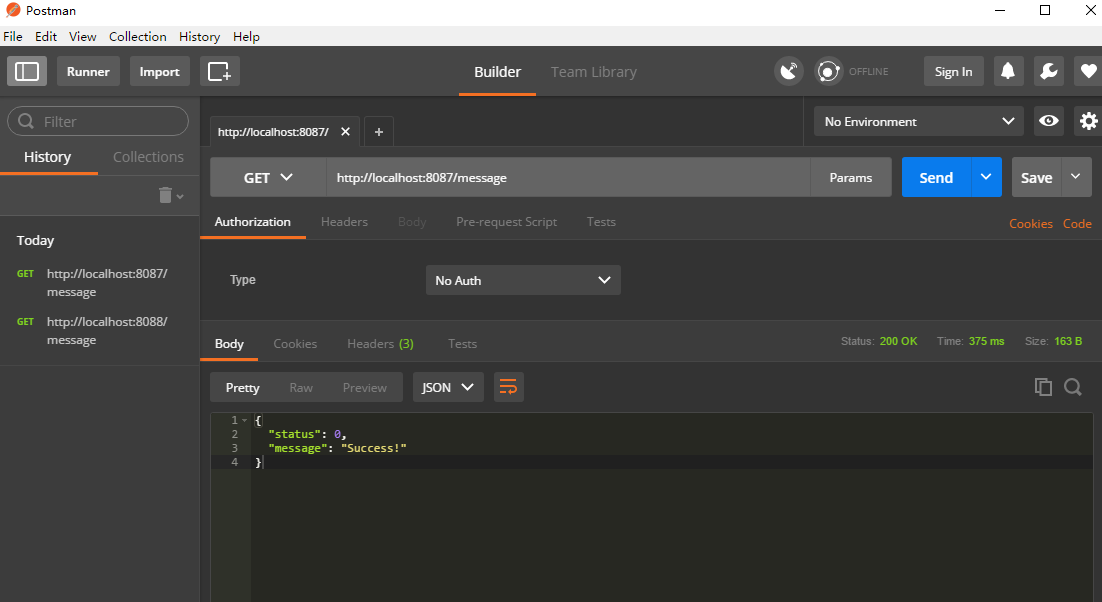The width and height of the screenshot is (1102, 602).
Task: Select the Collections sidebar tab
Action: pyautogui.click(x=148, y=157)
